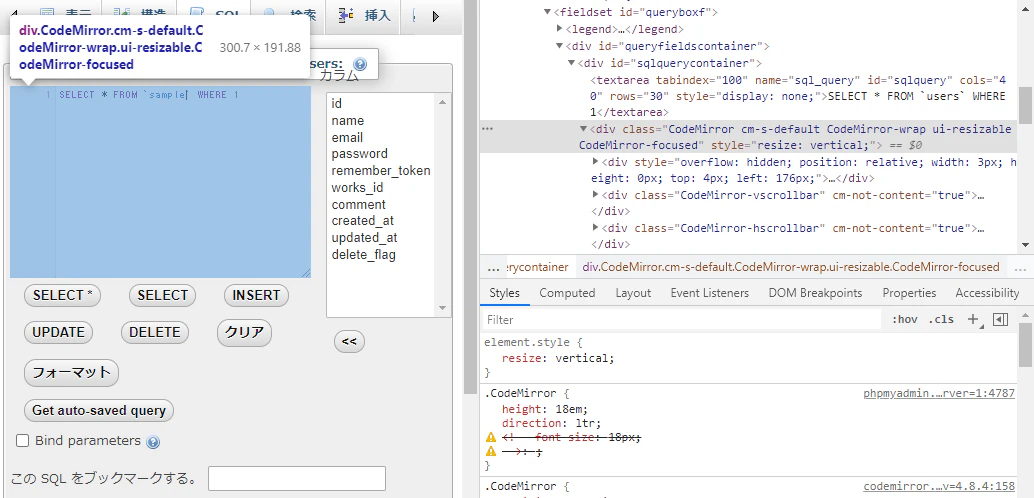Expand the CodeMirror-vscrollbar div node

pyautogui.click(x=595, y=195)
